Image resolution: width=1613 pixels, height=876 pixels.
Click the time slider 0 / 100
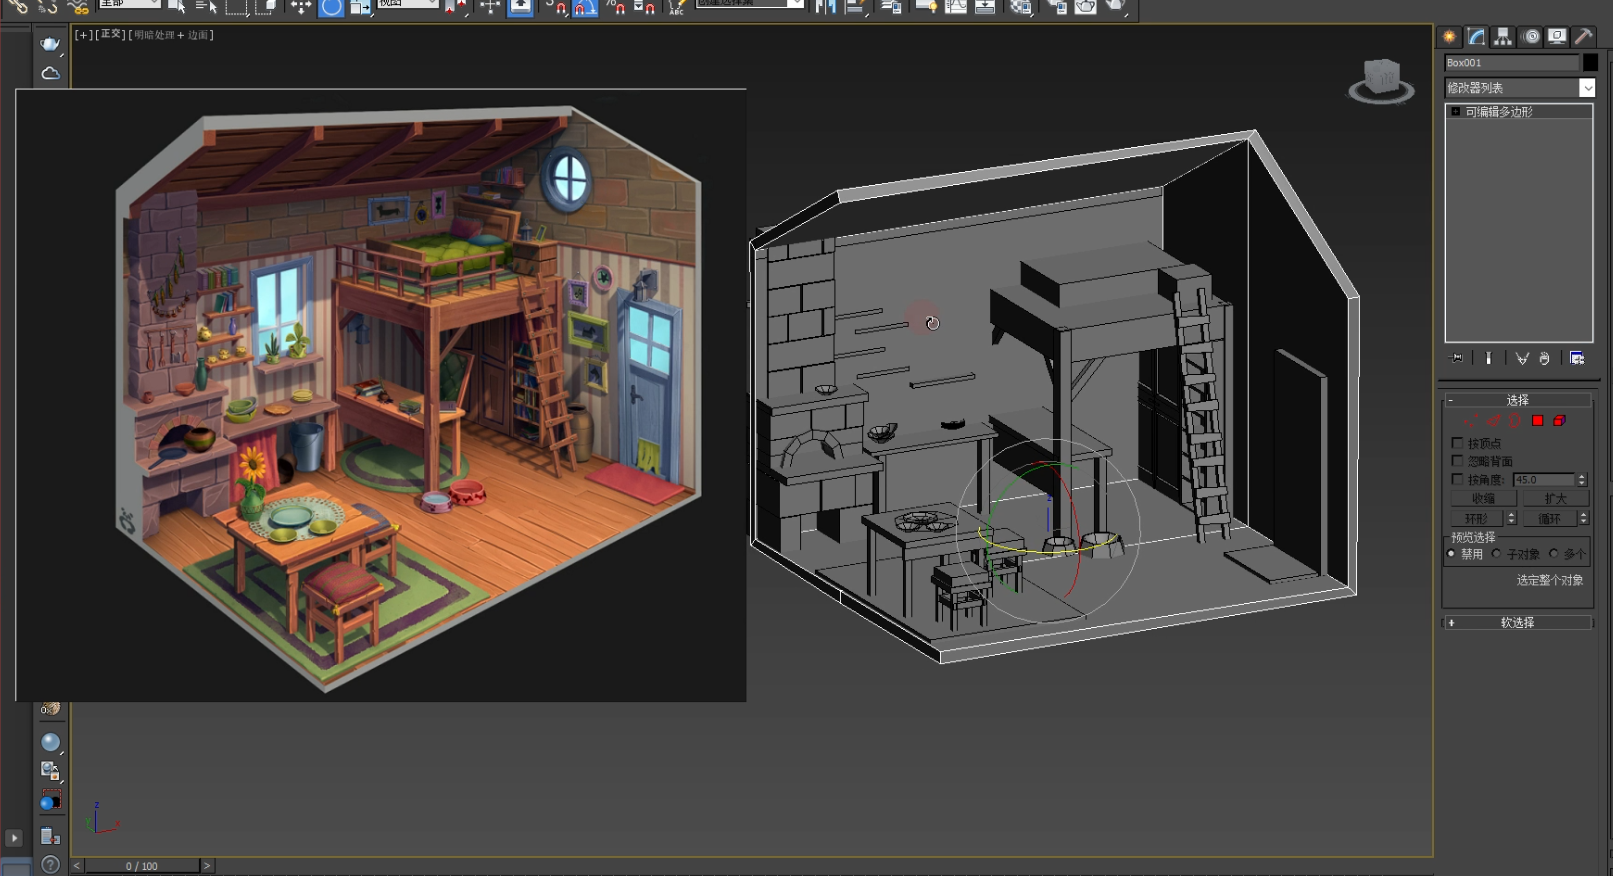pos(142,866)
